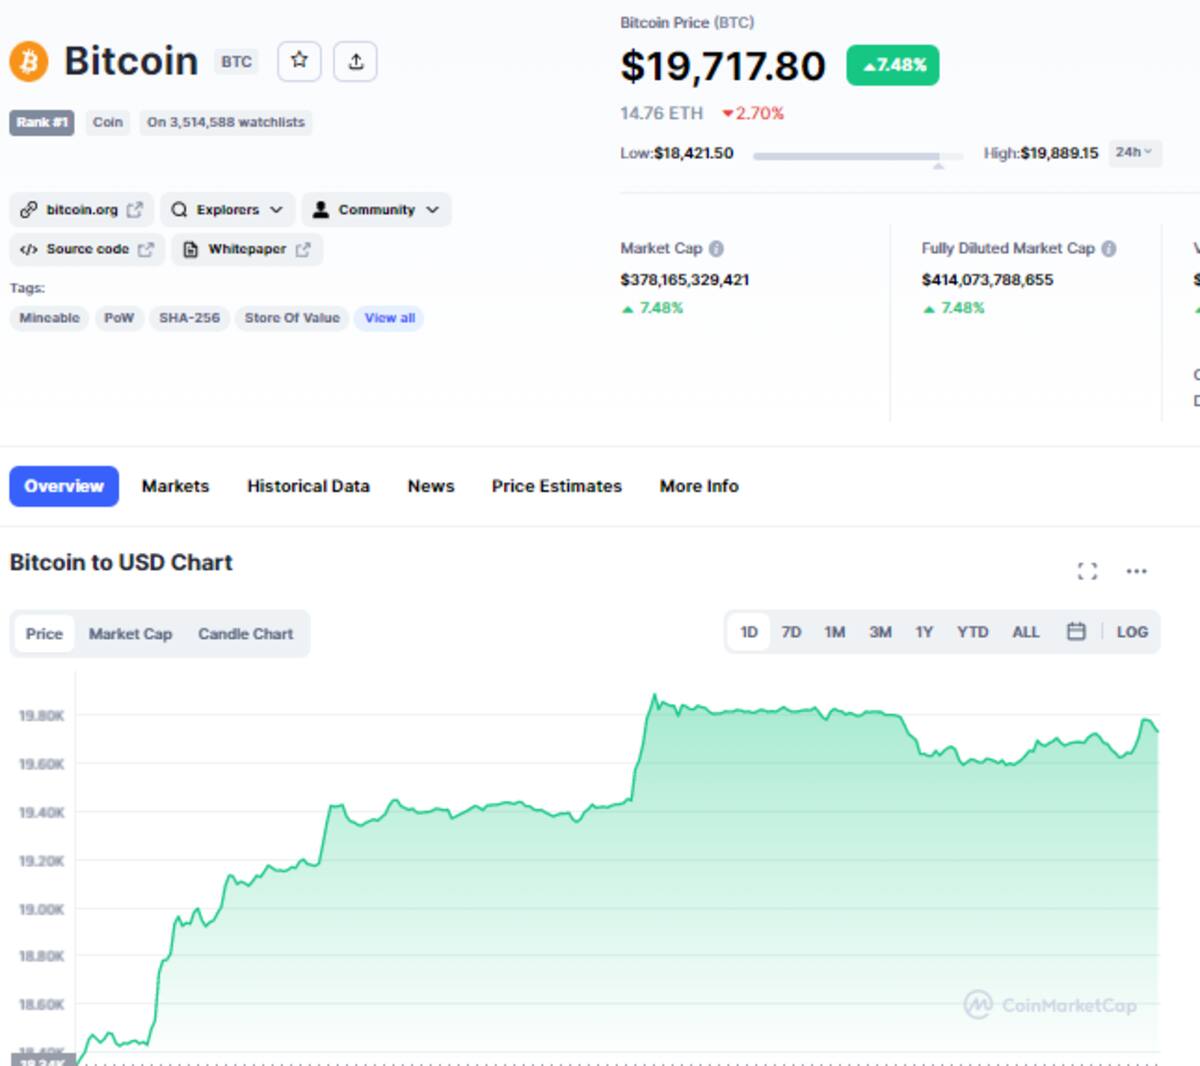Viewport: 1200px width, 1066px height.
Task: Expand chart to fullscreen icon
Action: pos(1087,571)
